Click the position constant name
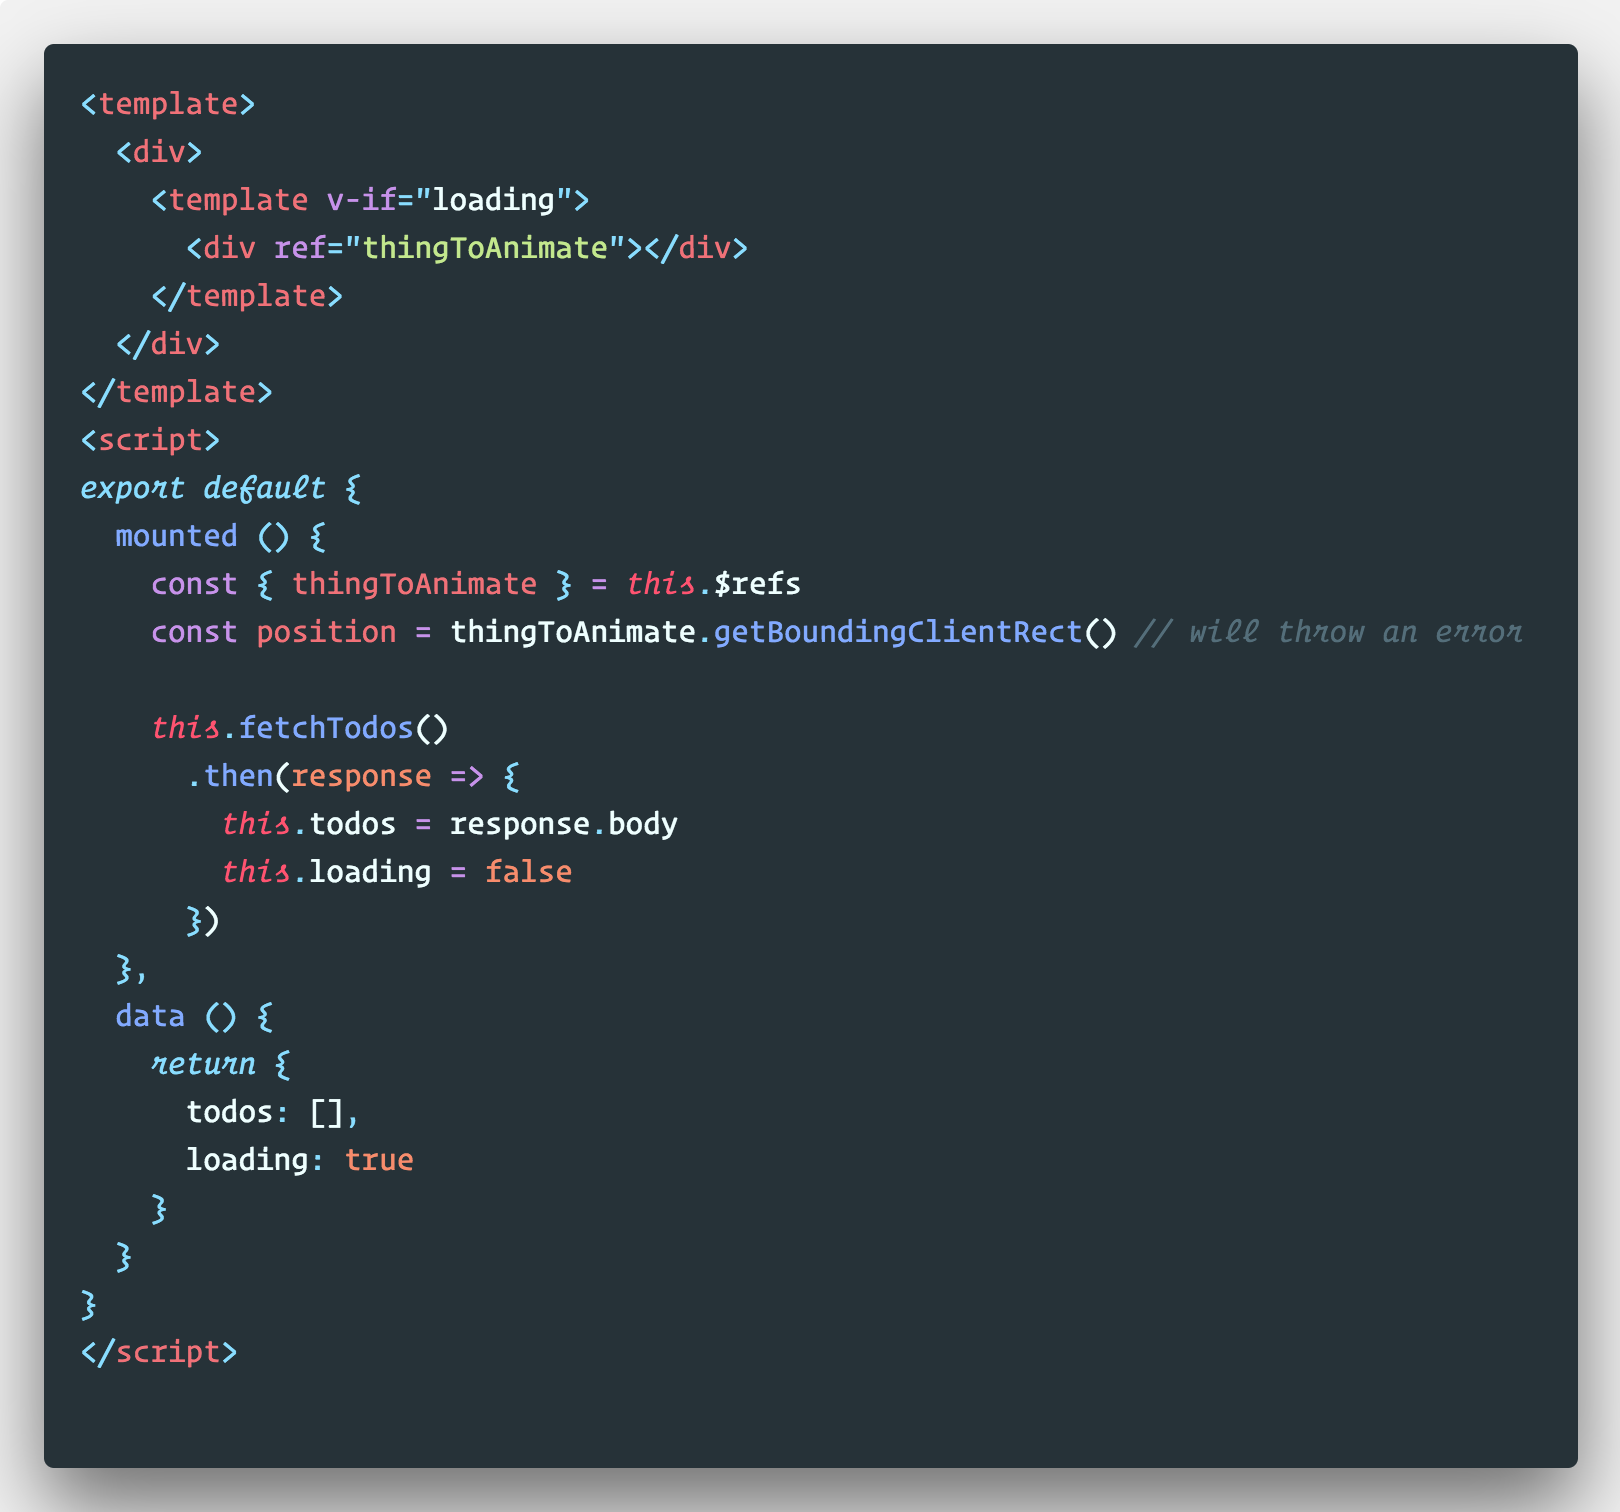This screenshot has width=1620, height=1512. click(x=326, y=632)
